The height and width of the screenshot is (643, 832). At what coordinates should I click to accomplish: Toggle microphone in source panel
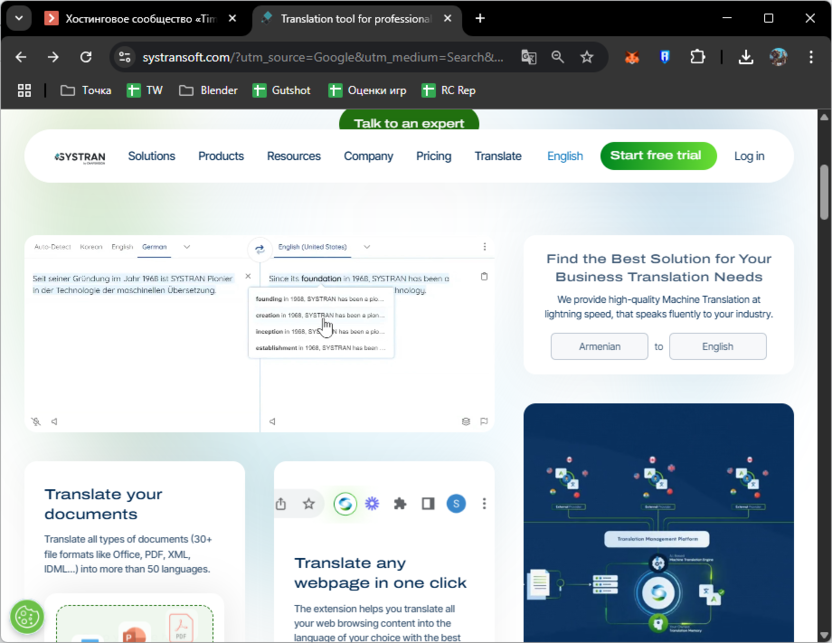tap(36, 422)
